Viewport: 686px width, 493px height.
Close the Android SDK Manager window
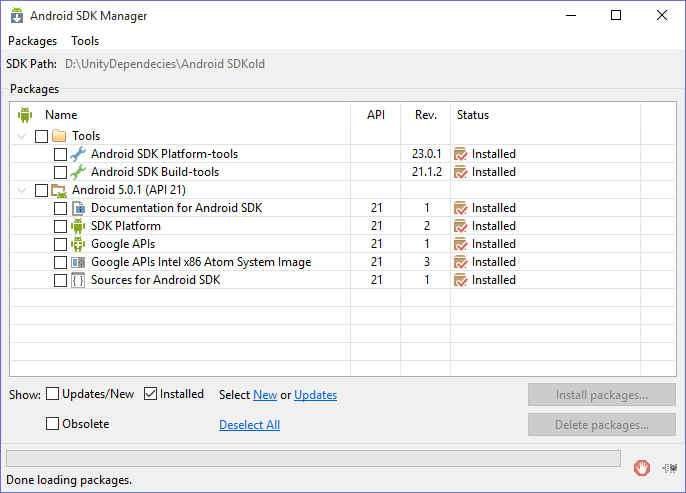662,15
